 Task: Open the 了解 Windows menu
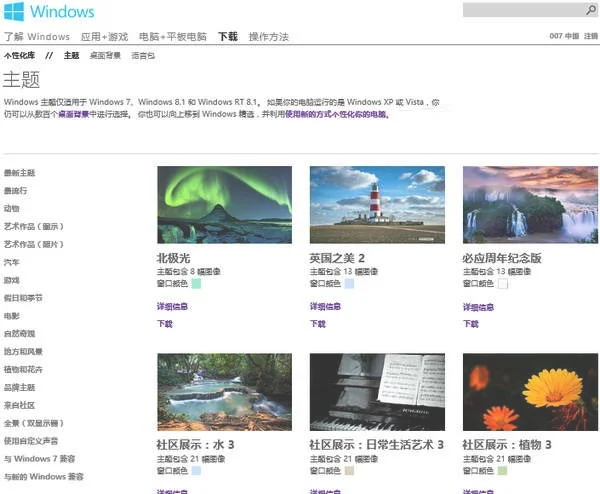tap(37, 37)
